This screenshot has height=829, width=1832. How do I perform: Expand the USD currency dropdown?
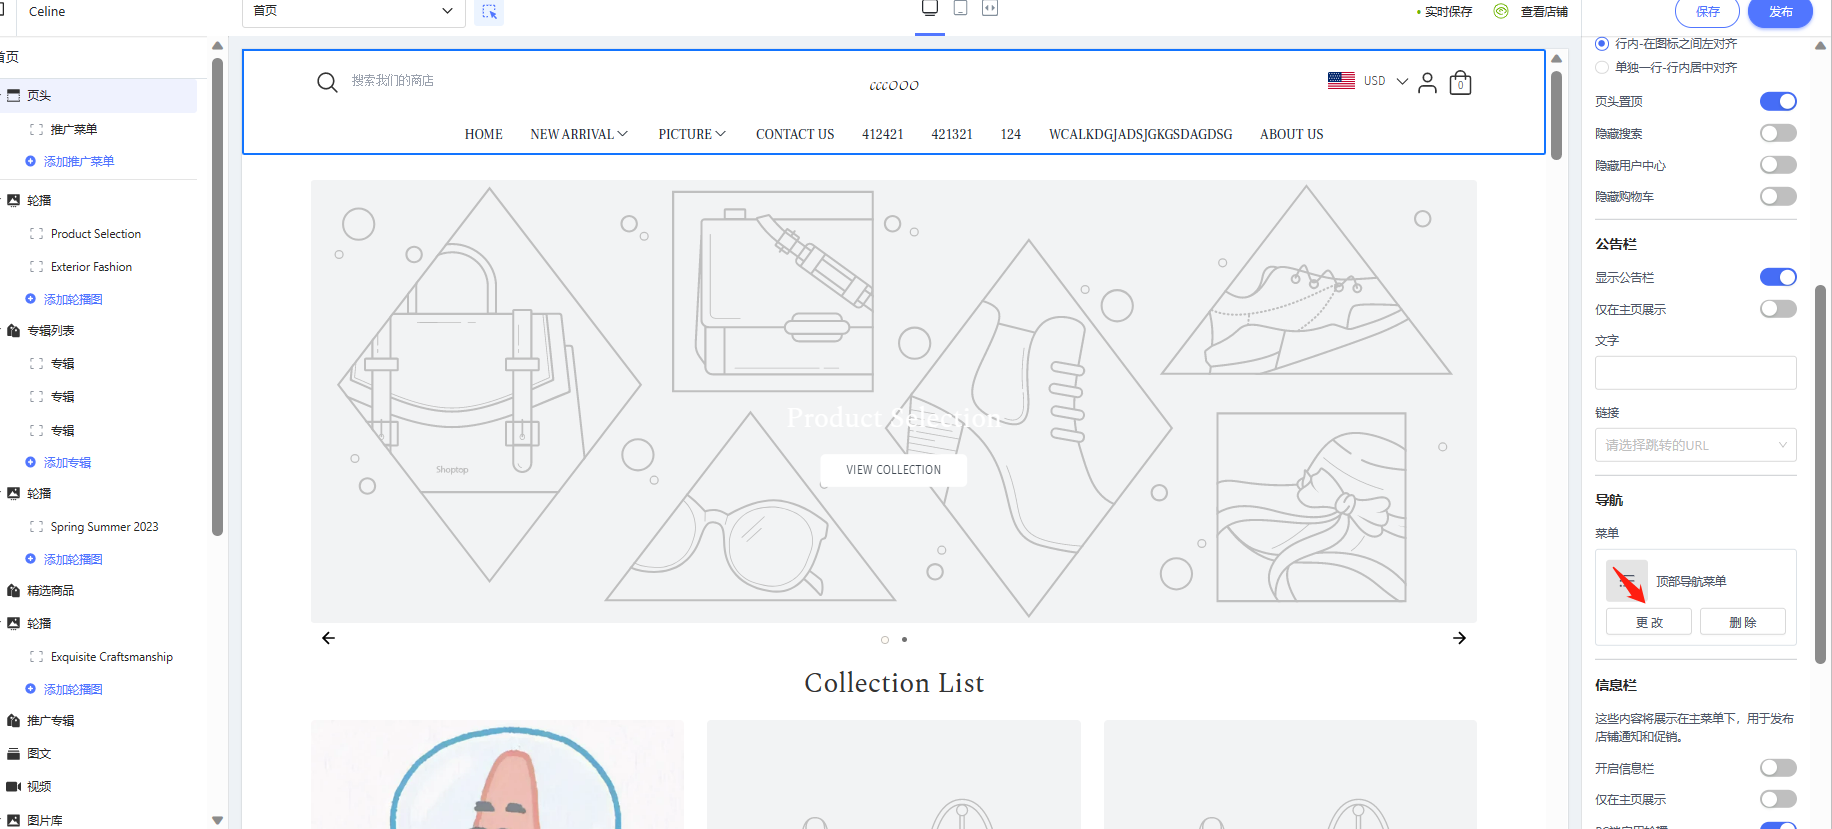pos(1402,81)
